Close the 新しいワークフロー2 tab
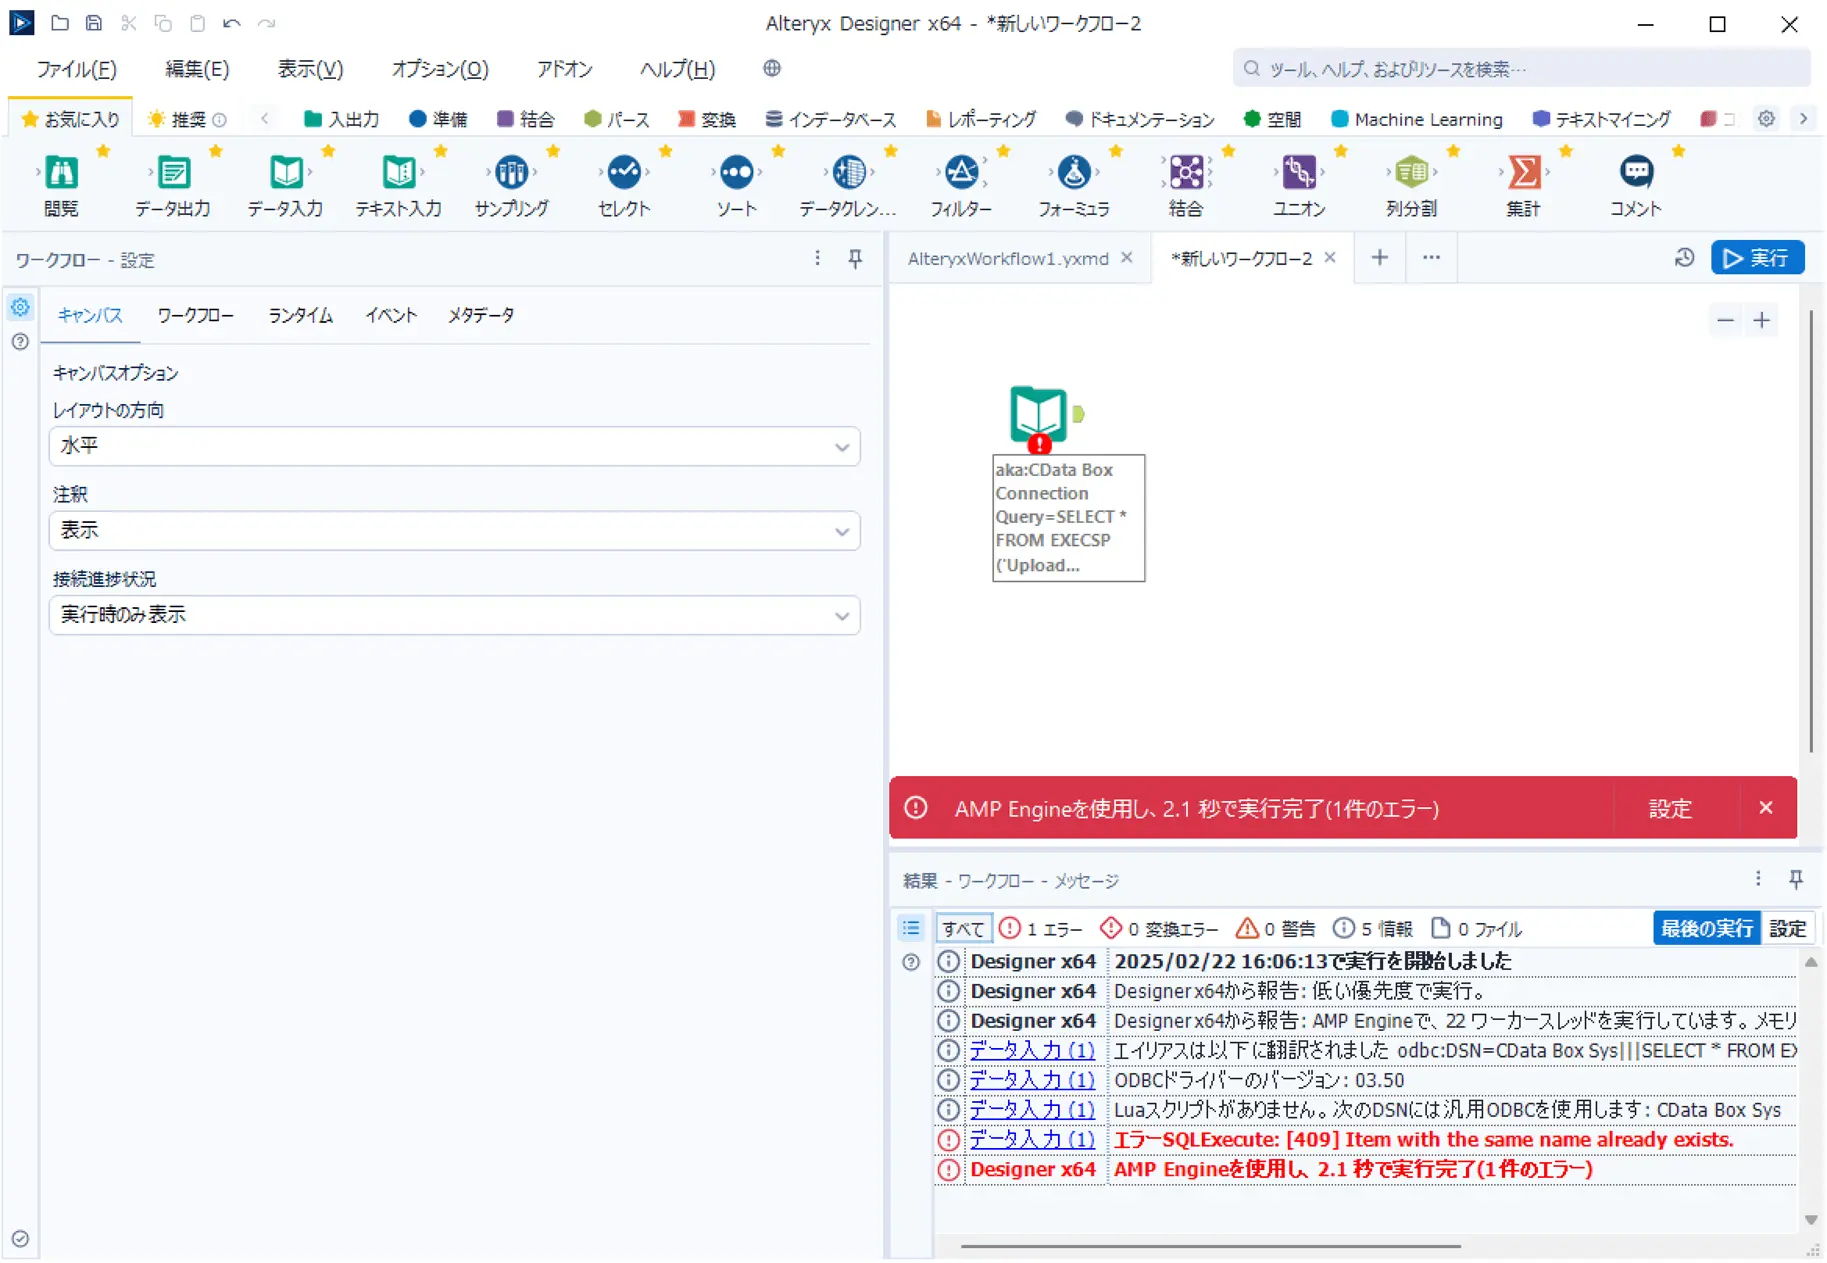 [1330, 258]
